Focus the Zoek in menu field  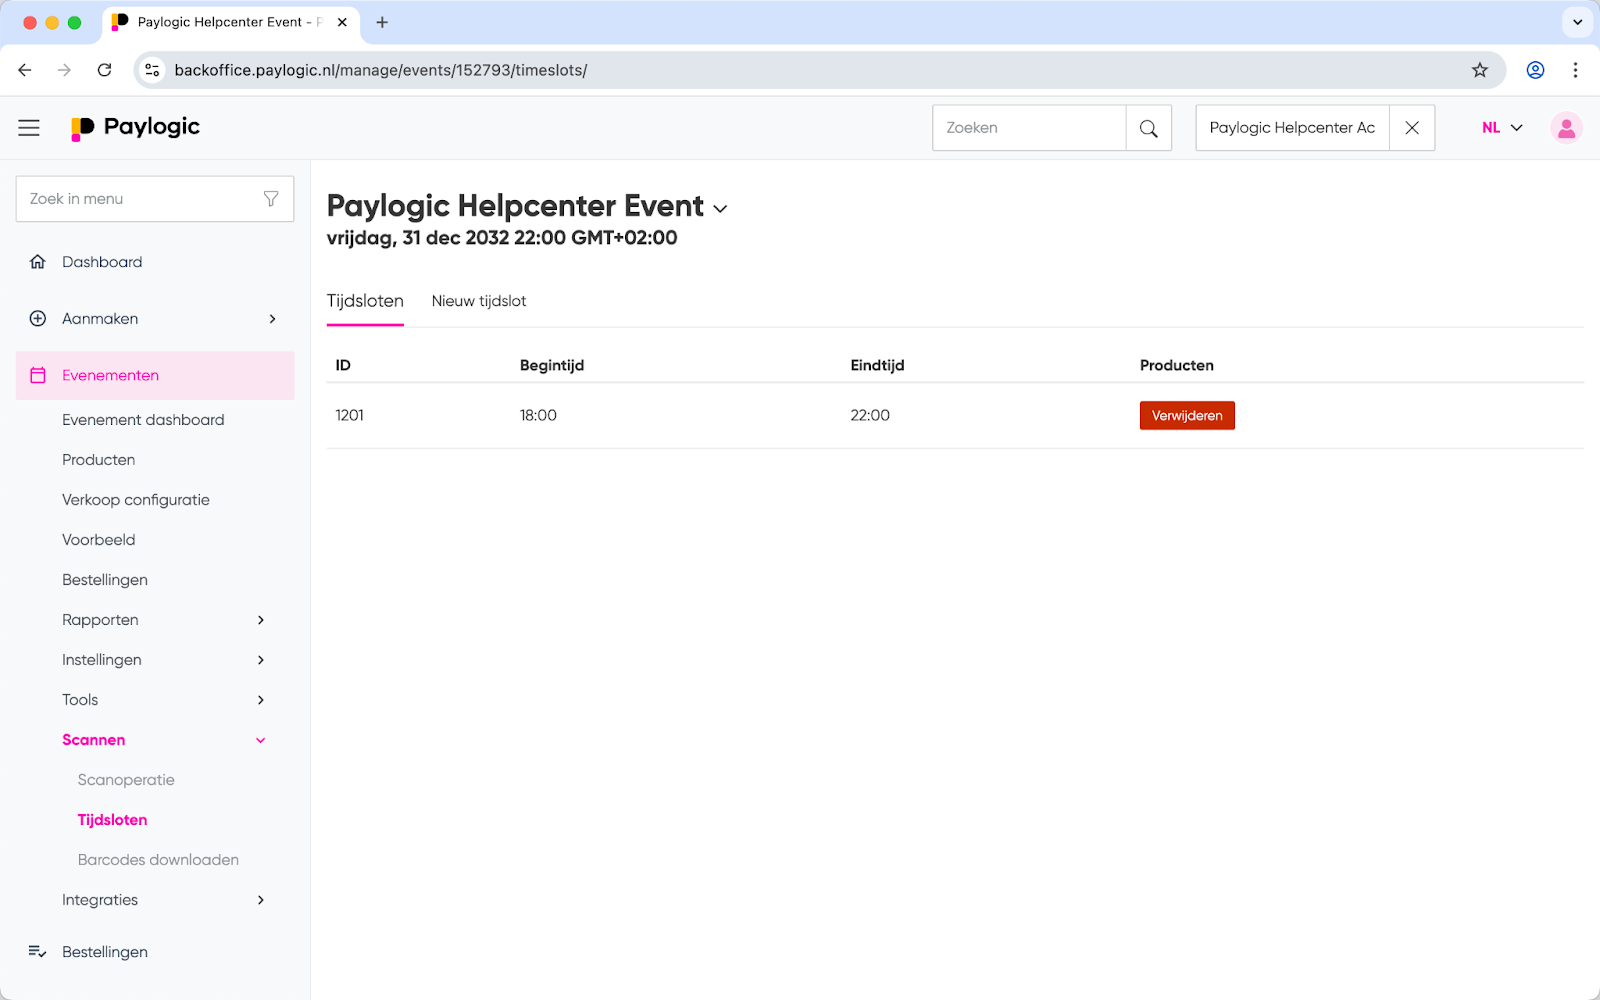(155, 199)
